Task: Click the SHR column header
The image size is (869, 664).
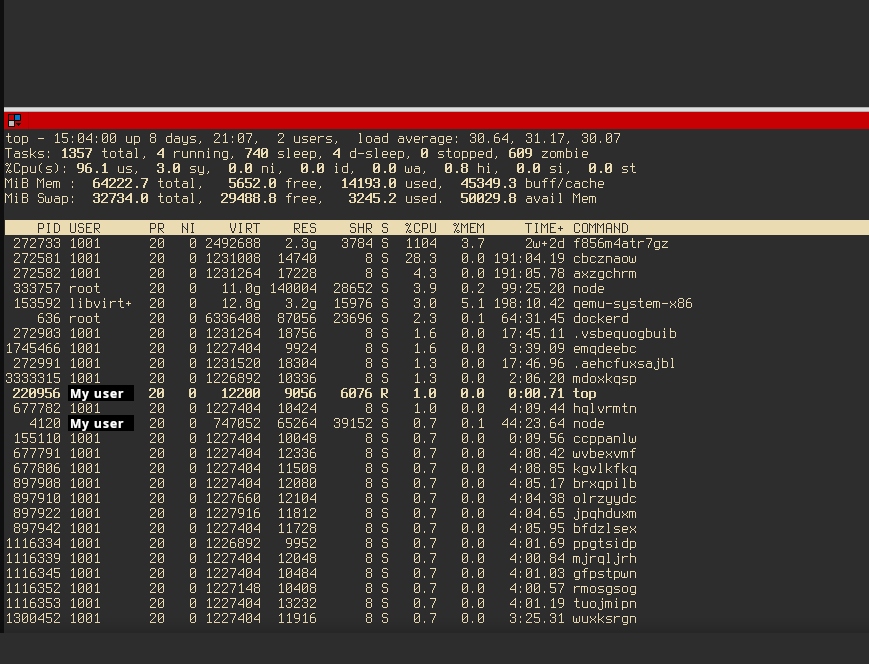Action: (361, 228)
